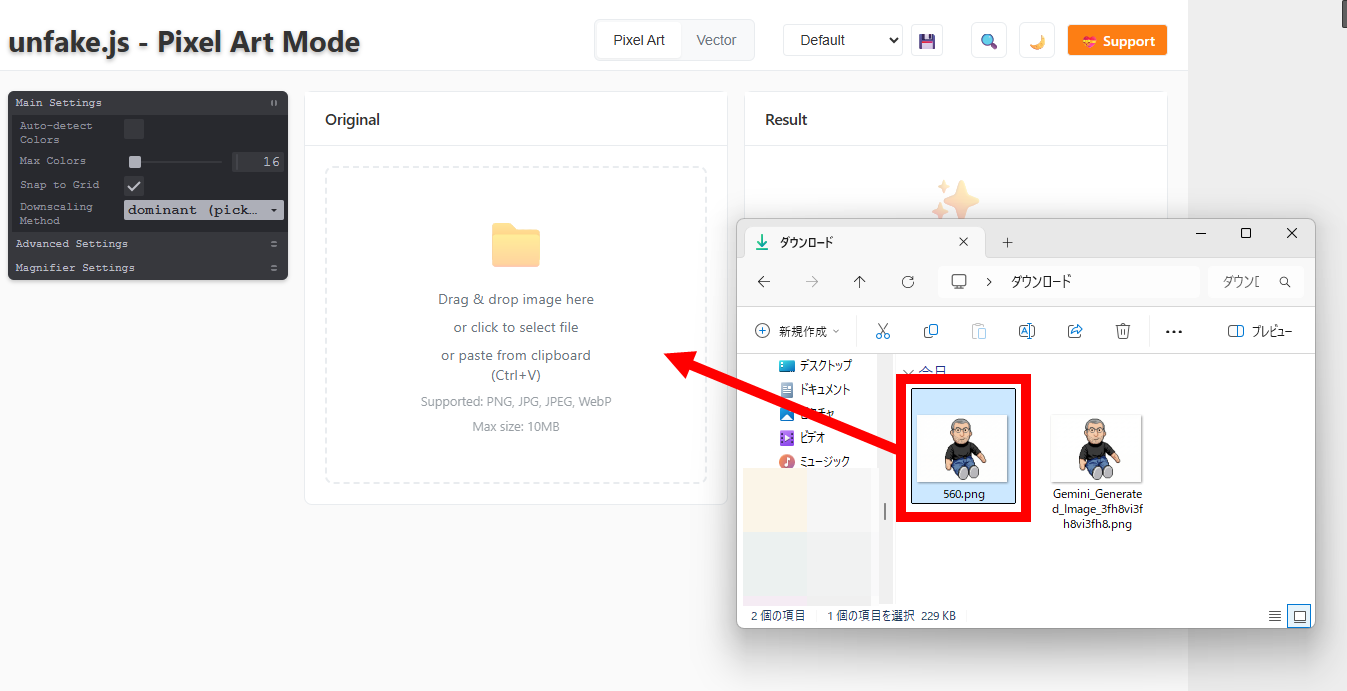This screenshot has width=1347, height=691.
Task: Adjust the Max Colors slider
Action: [x=176, y=161]
